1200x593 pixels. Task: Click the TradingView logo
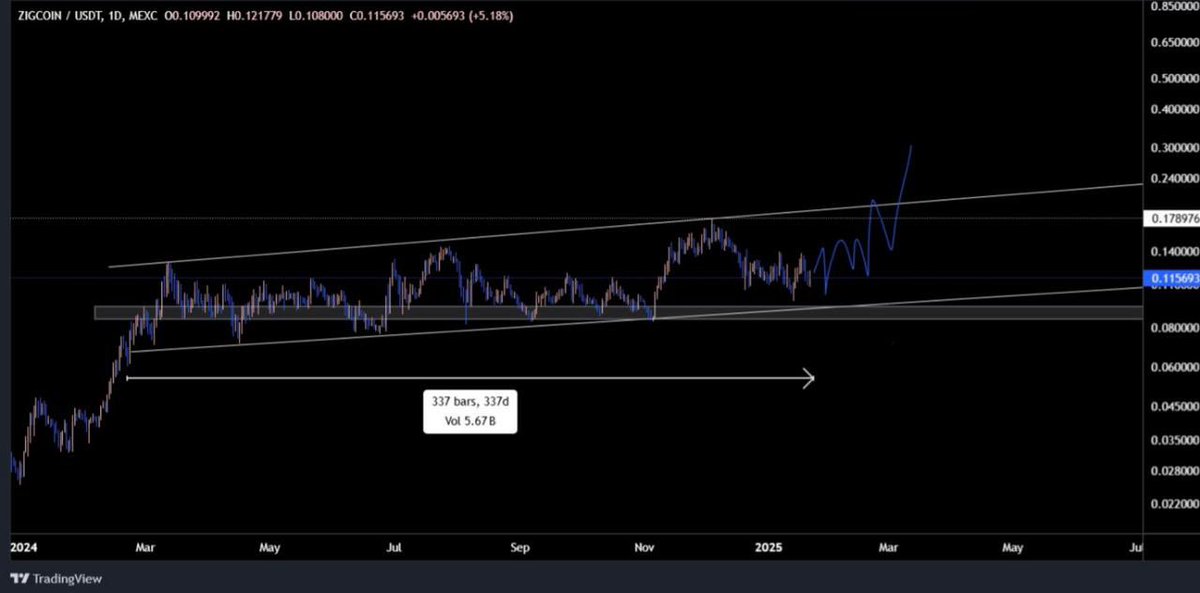[x=56, y=578]
